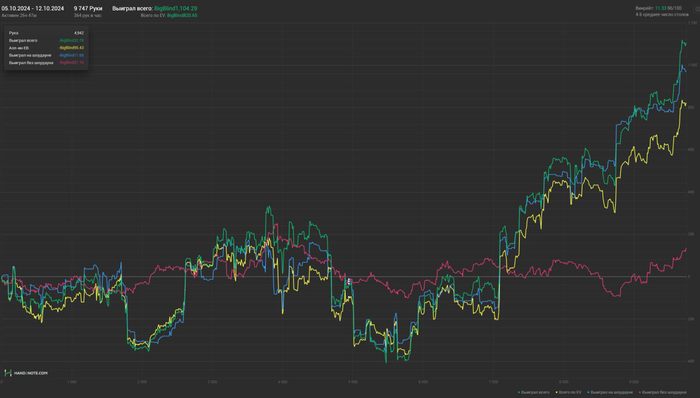
Task: Toggle the yellow 'Всего по EV' legend item
Action: pyautogui.click(x=568, y=393)
